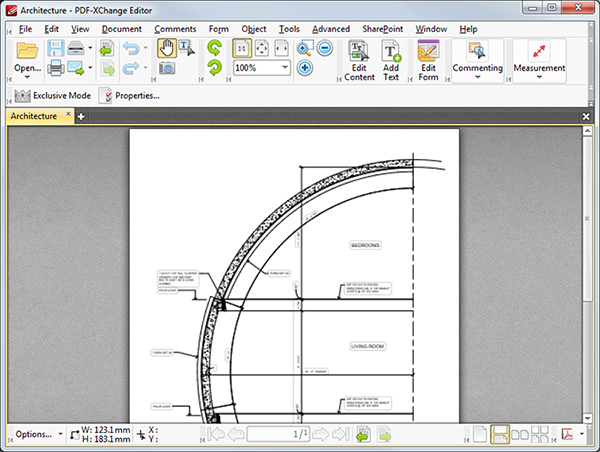Open a file with the Open folder icon
The width and height of the screenshot is (600, 452).
[x=27, y=51]
